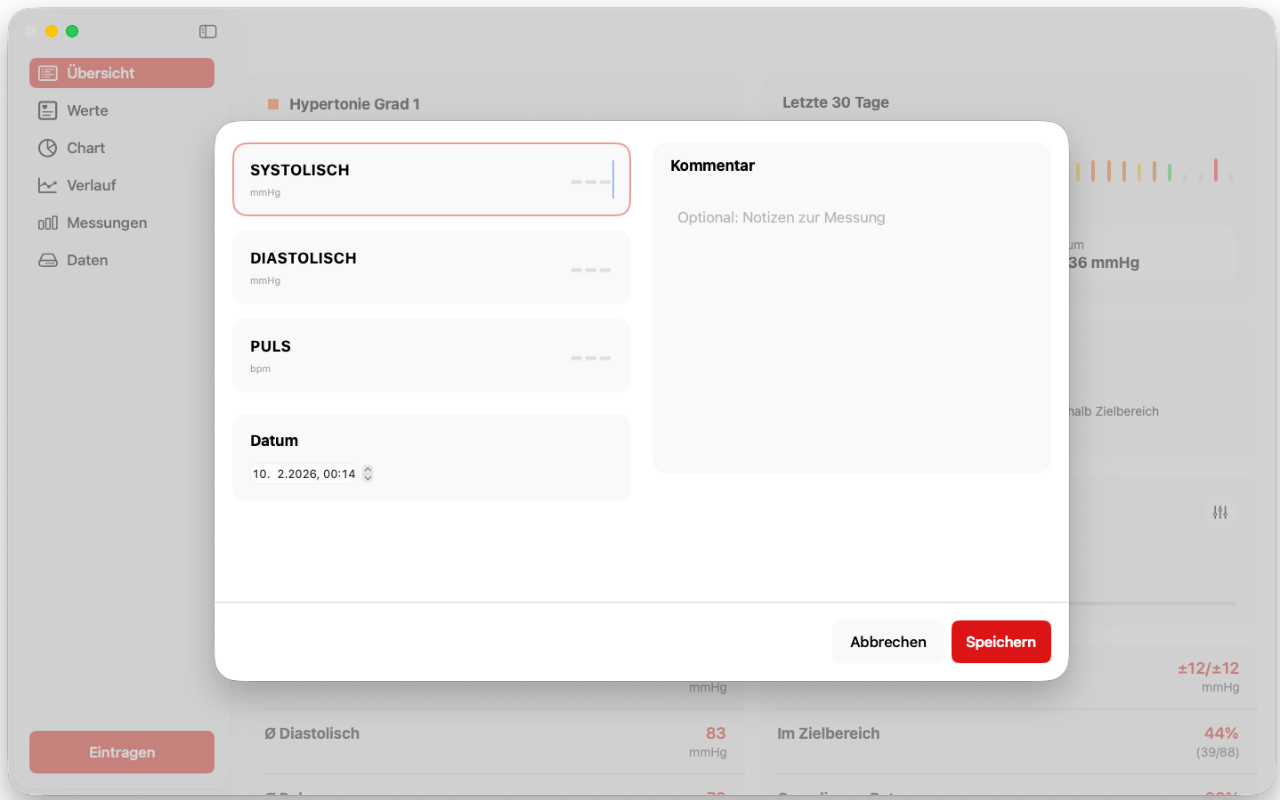1280x800 pixels.
Task: Click into the Kommentar notes area
Action: tap(850, 330)
